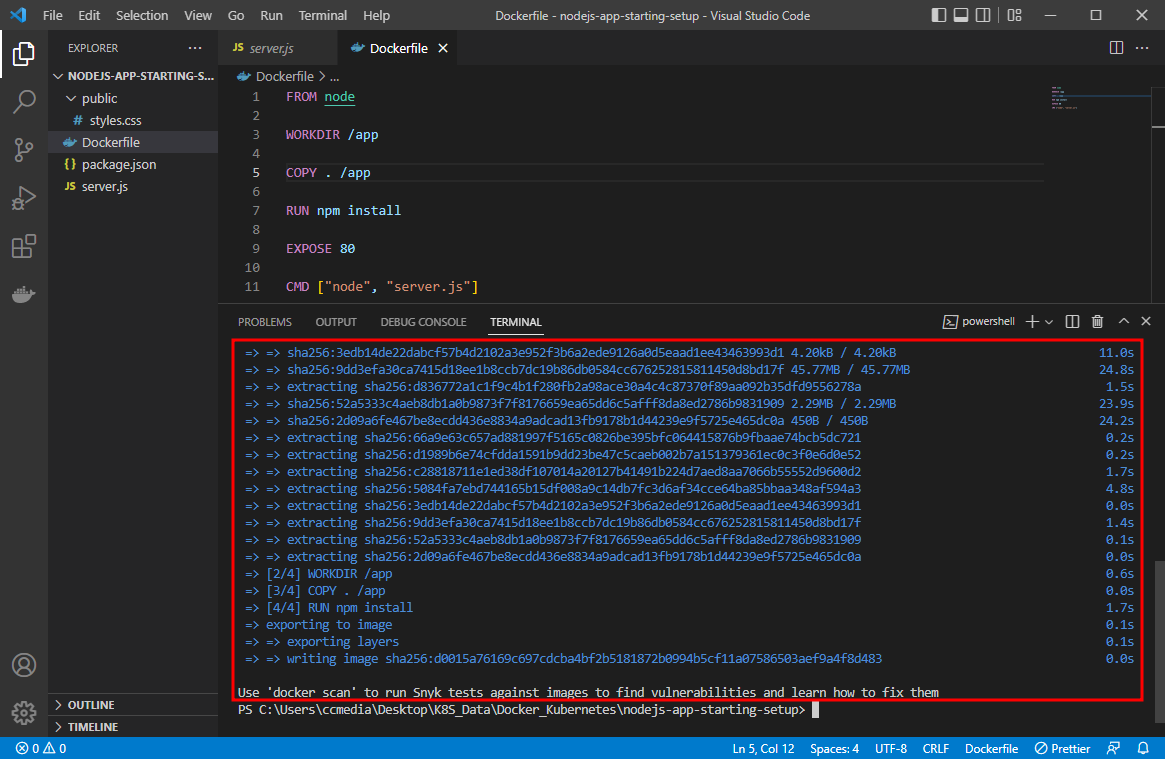Change encoding via UTF-8 status item
Image resolution: width=1165 pixels, height=759 pixels.
pyautogui.click(x=891, y=748)
